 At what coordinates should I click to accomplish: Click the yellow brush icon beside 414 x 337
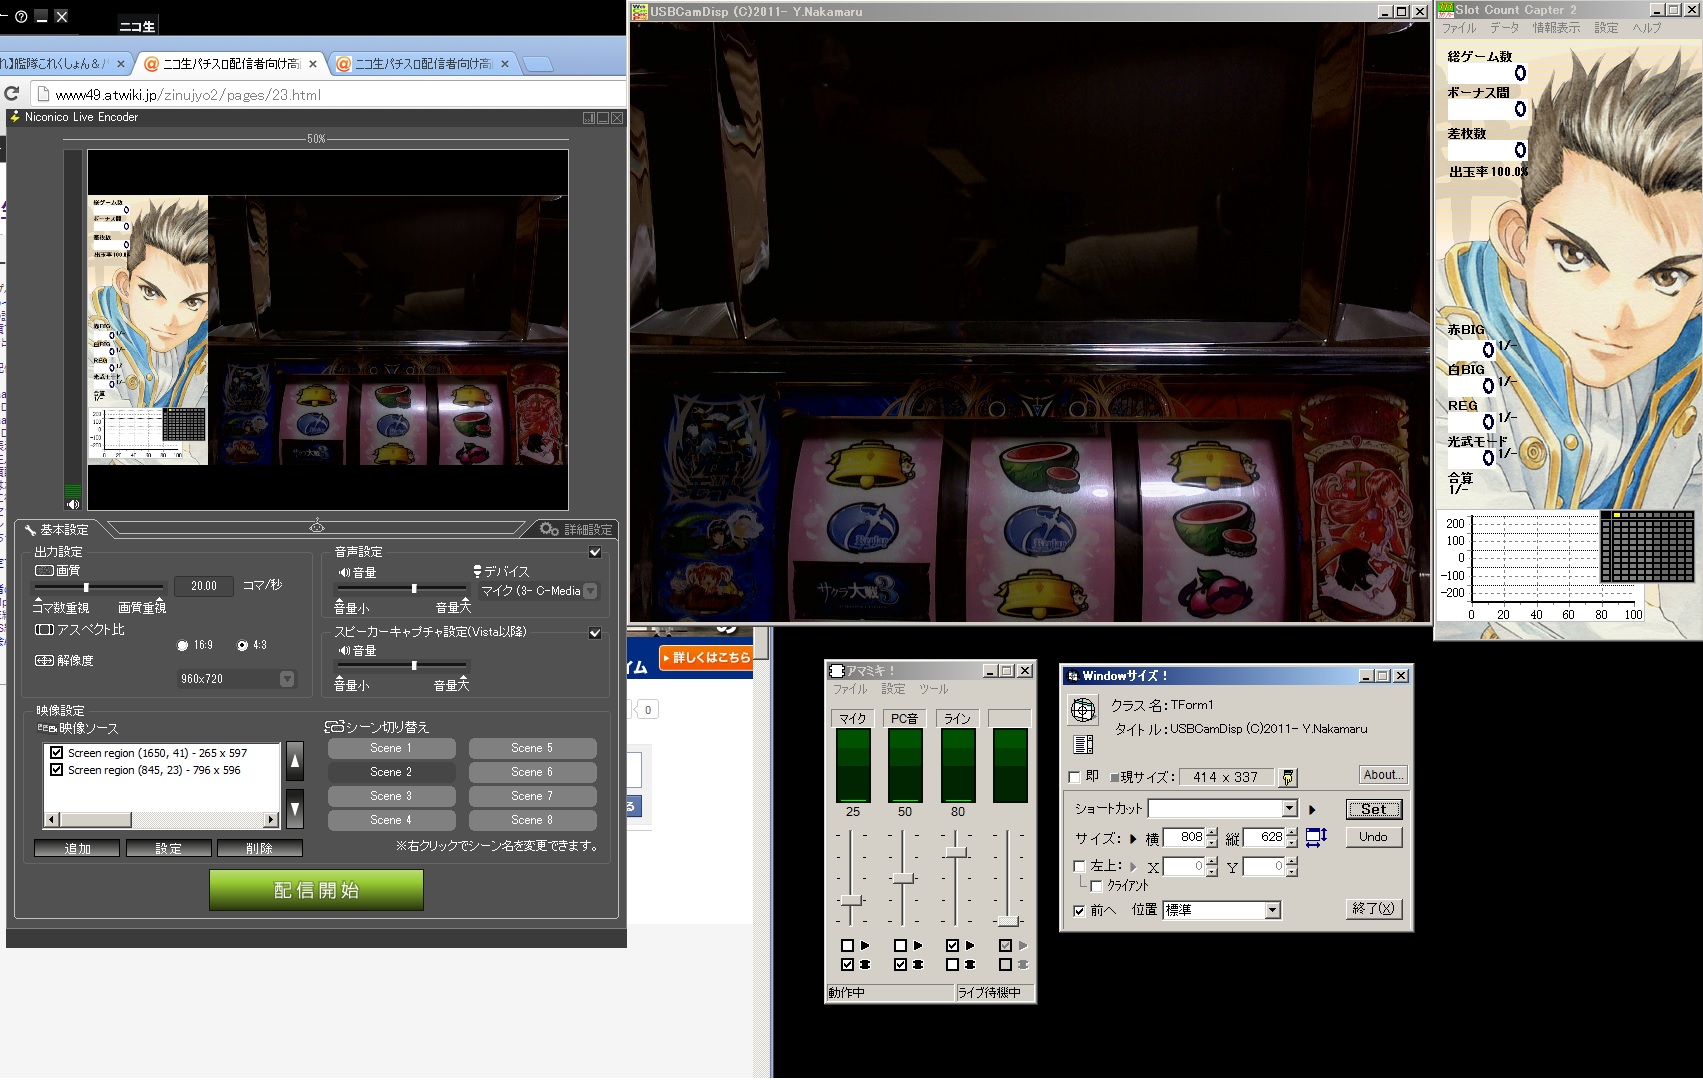[x=1288, y=777]
